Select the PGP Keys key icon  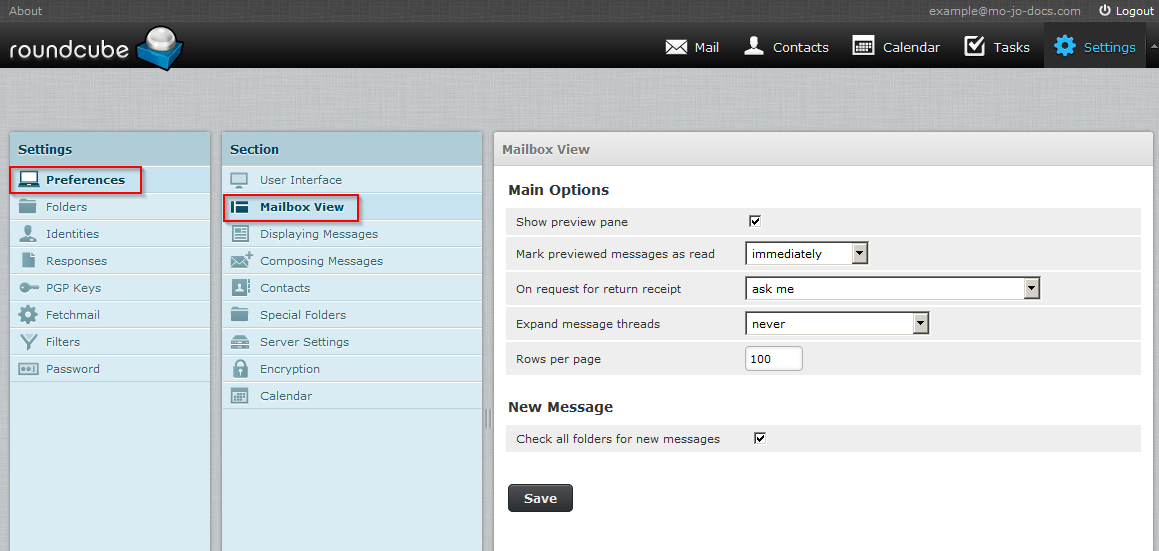tap(29, 288)
